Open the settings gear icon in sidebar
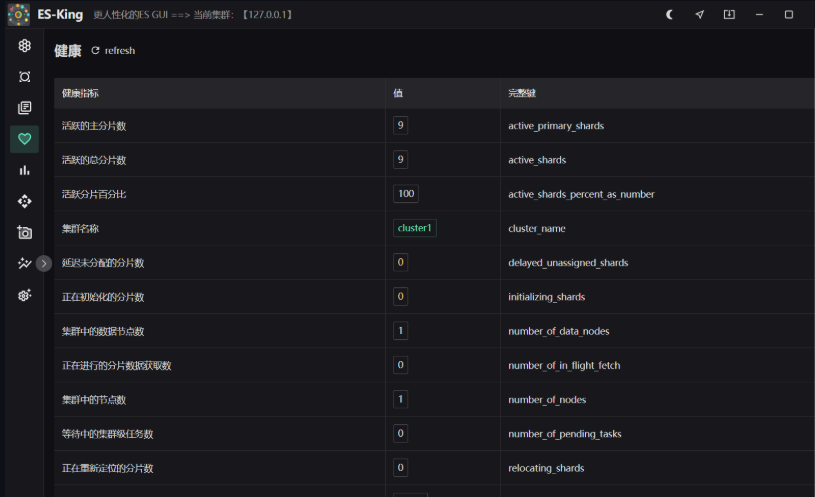 click(x=25, y=295)
